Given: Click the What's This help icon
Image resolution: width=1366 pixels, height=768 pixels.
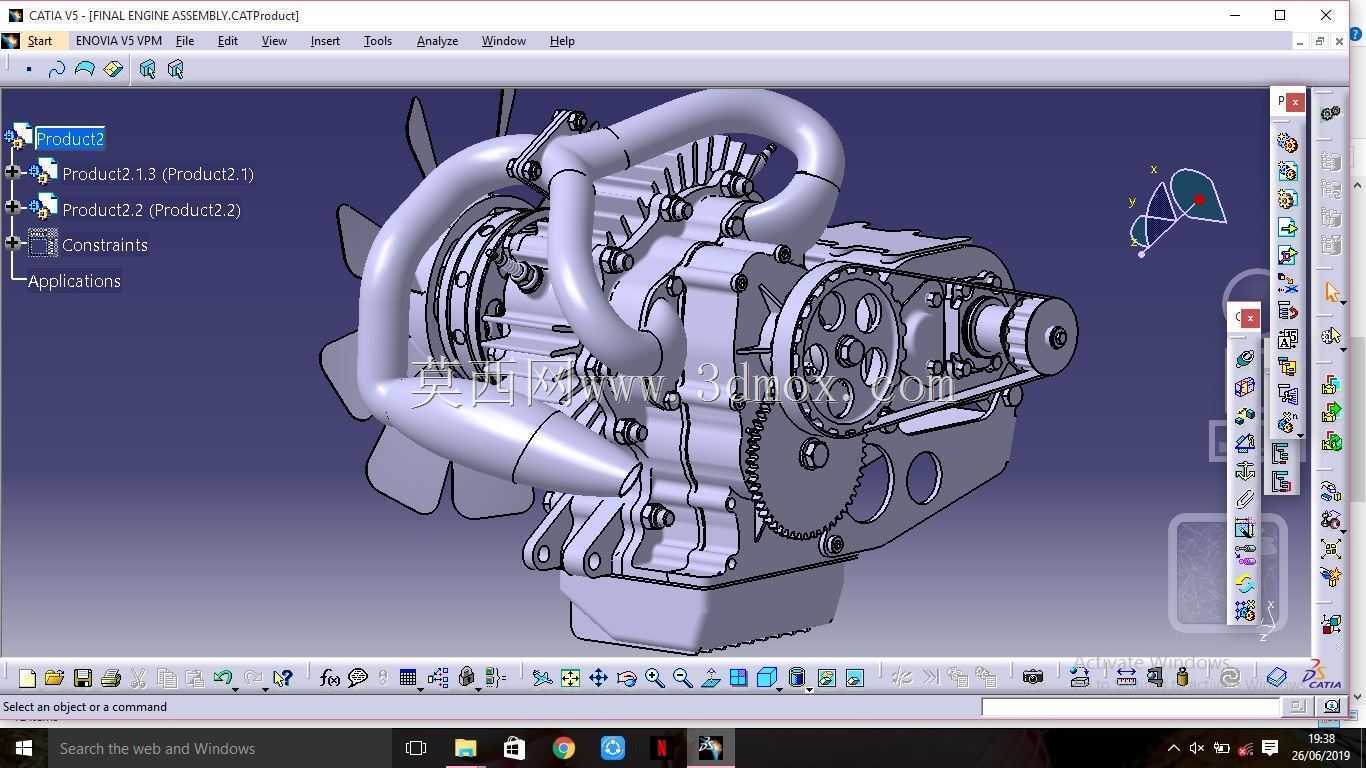Looking at the screenshot, I should [283, 678].
